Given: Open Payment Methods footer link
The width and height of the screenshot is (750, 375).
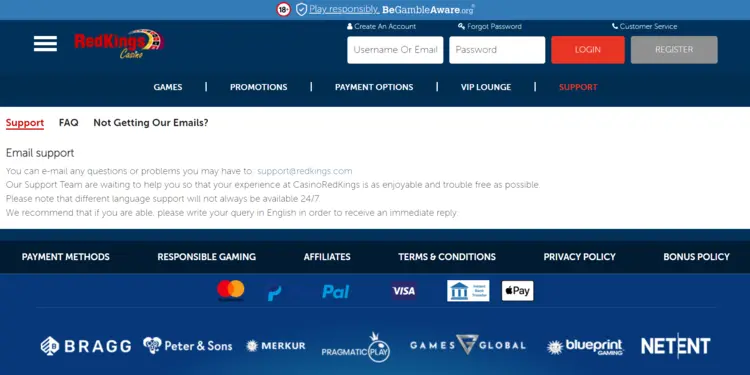Looking at the screenshot, I should point(66,257).
